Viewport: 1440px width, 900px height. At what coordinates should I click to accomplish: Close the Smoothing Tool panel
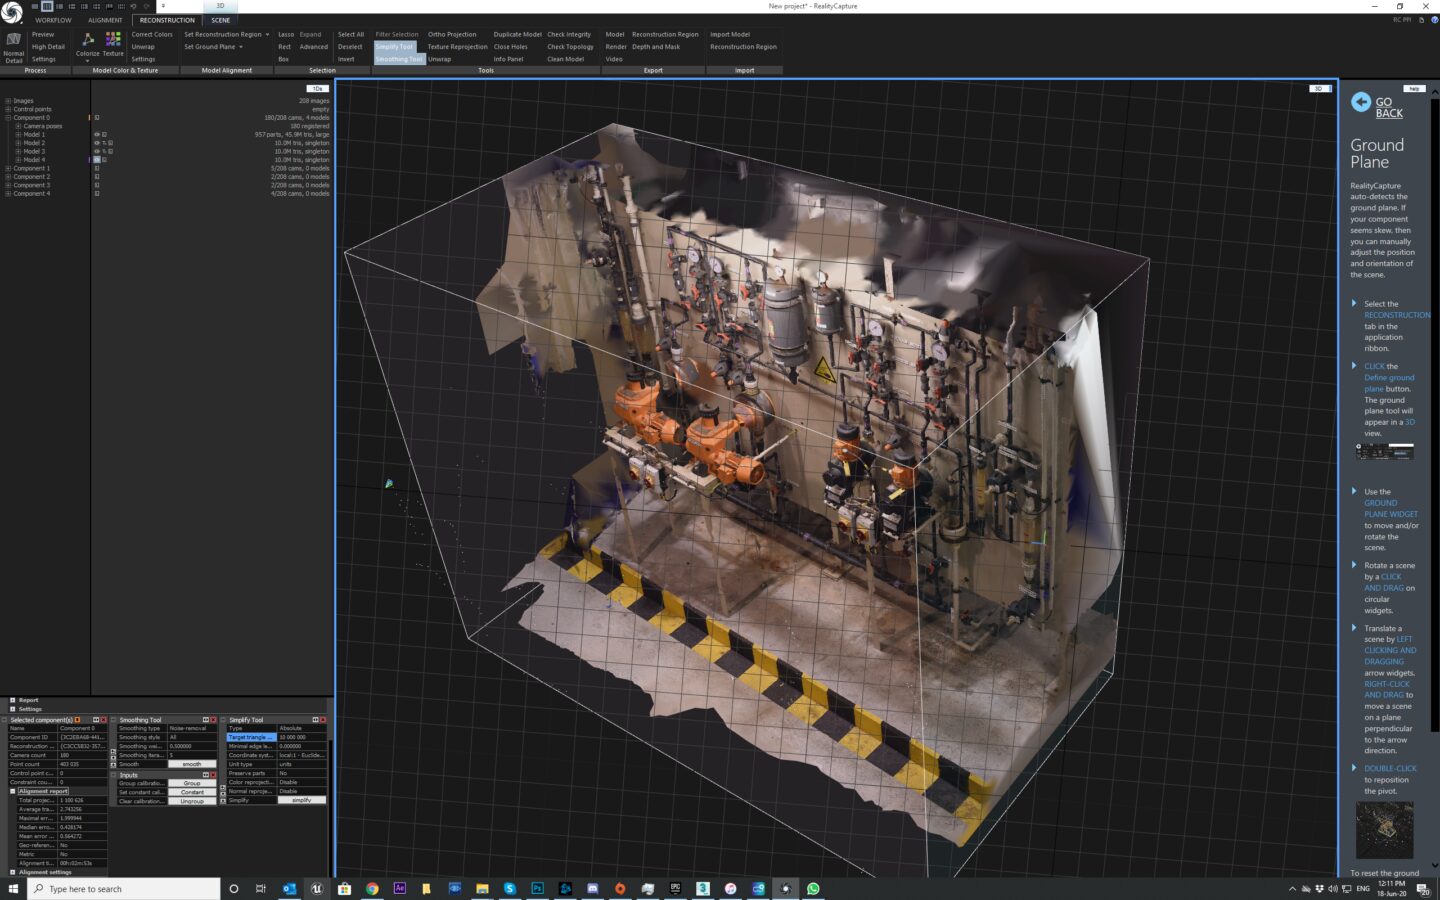(x=213, y=720)
